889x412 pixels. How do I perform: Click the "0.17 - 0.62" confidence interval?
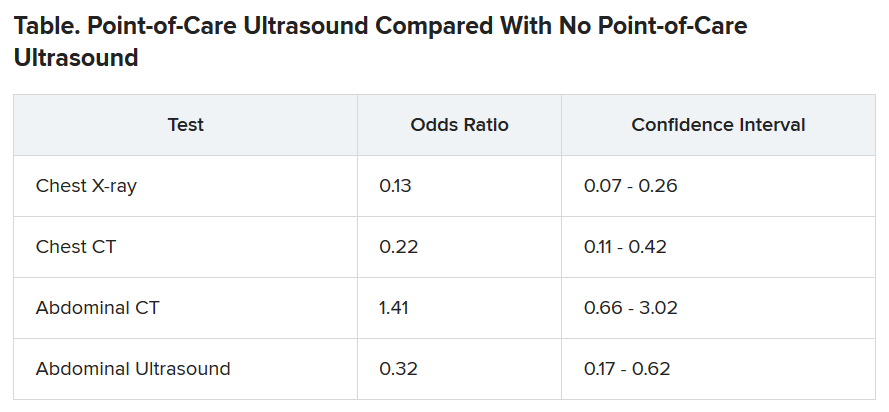point(627,369)
